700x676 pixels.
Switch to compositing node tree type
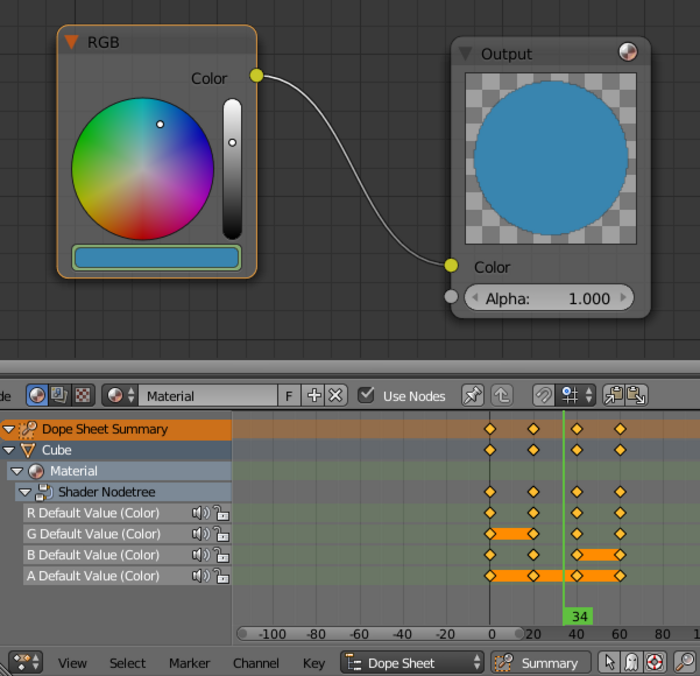60,396
